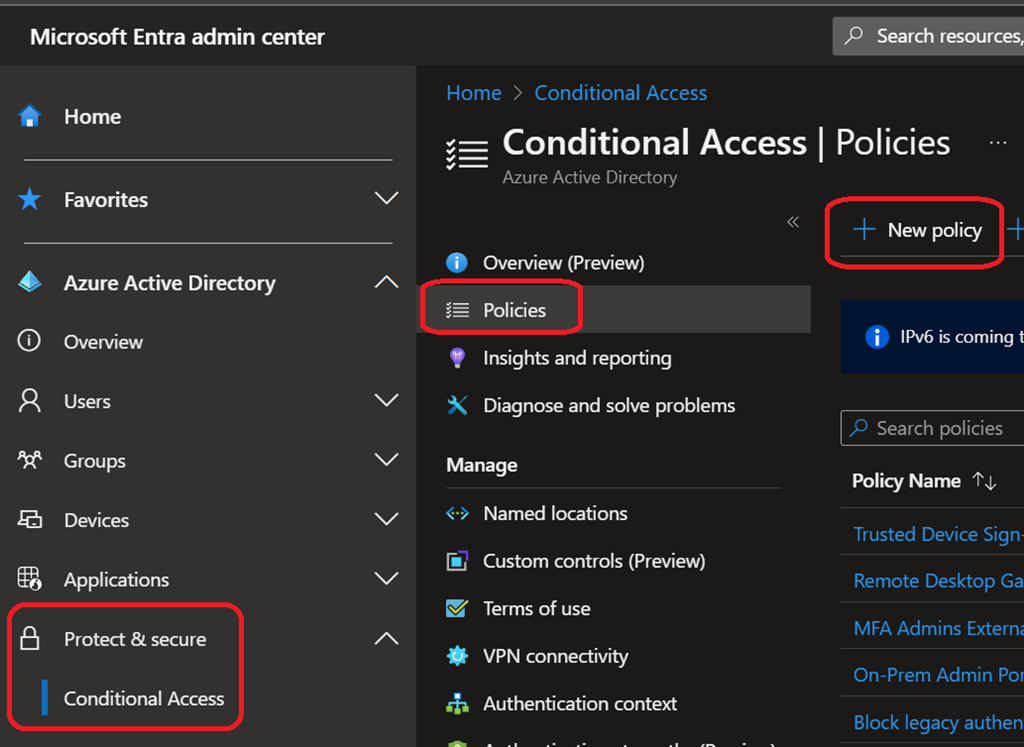Collapse the Protect & secure section
This screenshot has height=747, width=1024.
386,639
